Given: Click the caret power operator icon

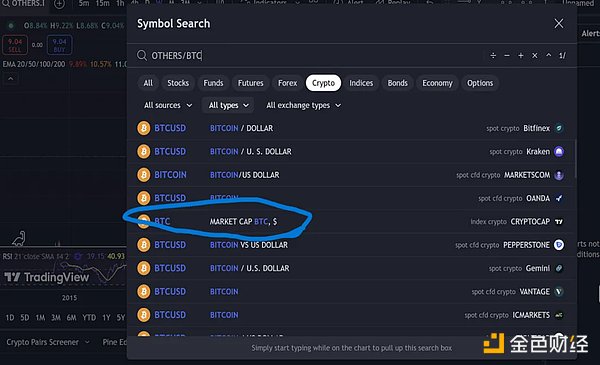Looking at the screenshot, I should pos(548,55).
